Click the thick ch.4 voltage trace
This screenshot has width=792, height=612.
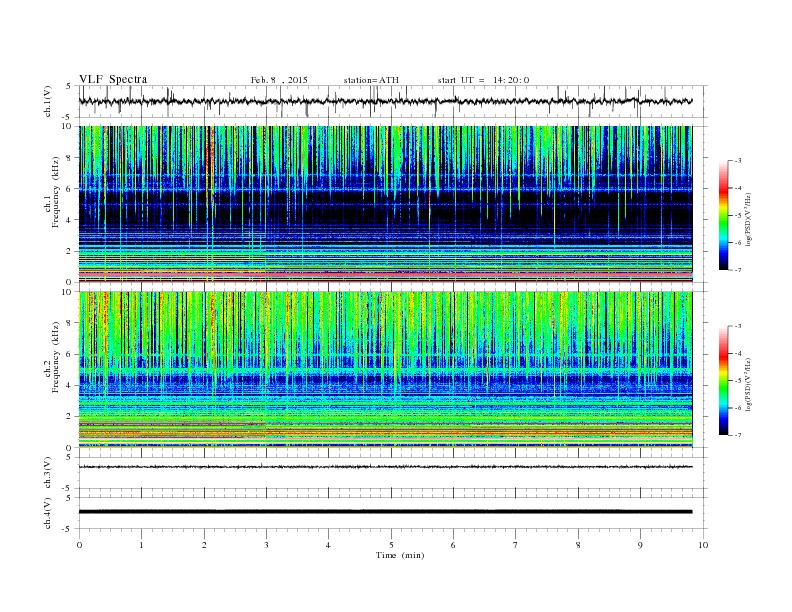pyautogui.click(x=386, y=512)
